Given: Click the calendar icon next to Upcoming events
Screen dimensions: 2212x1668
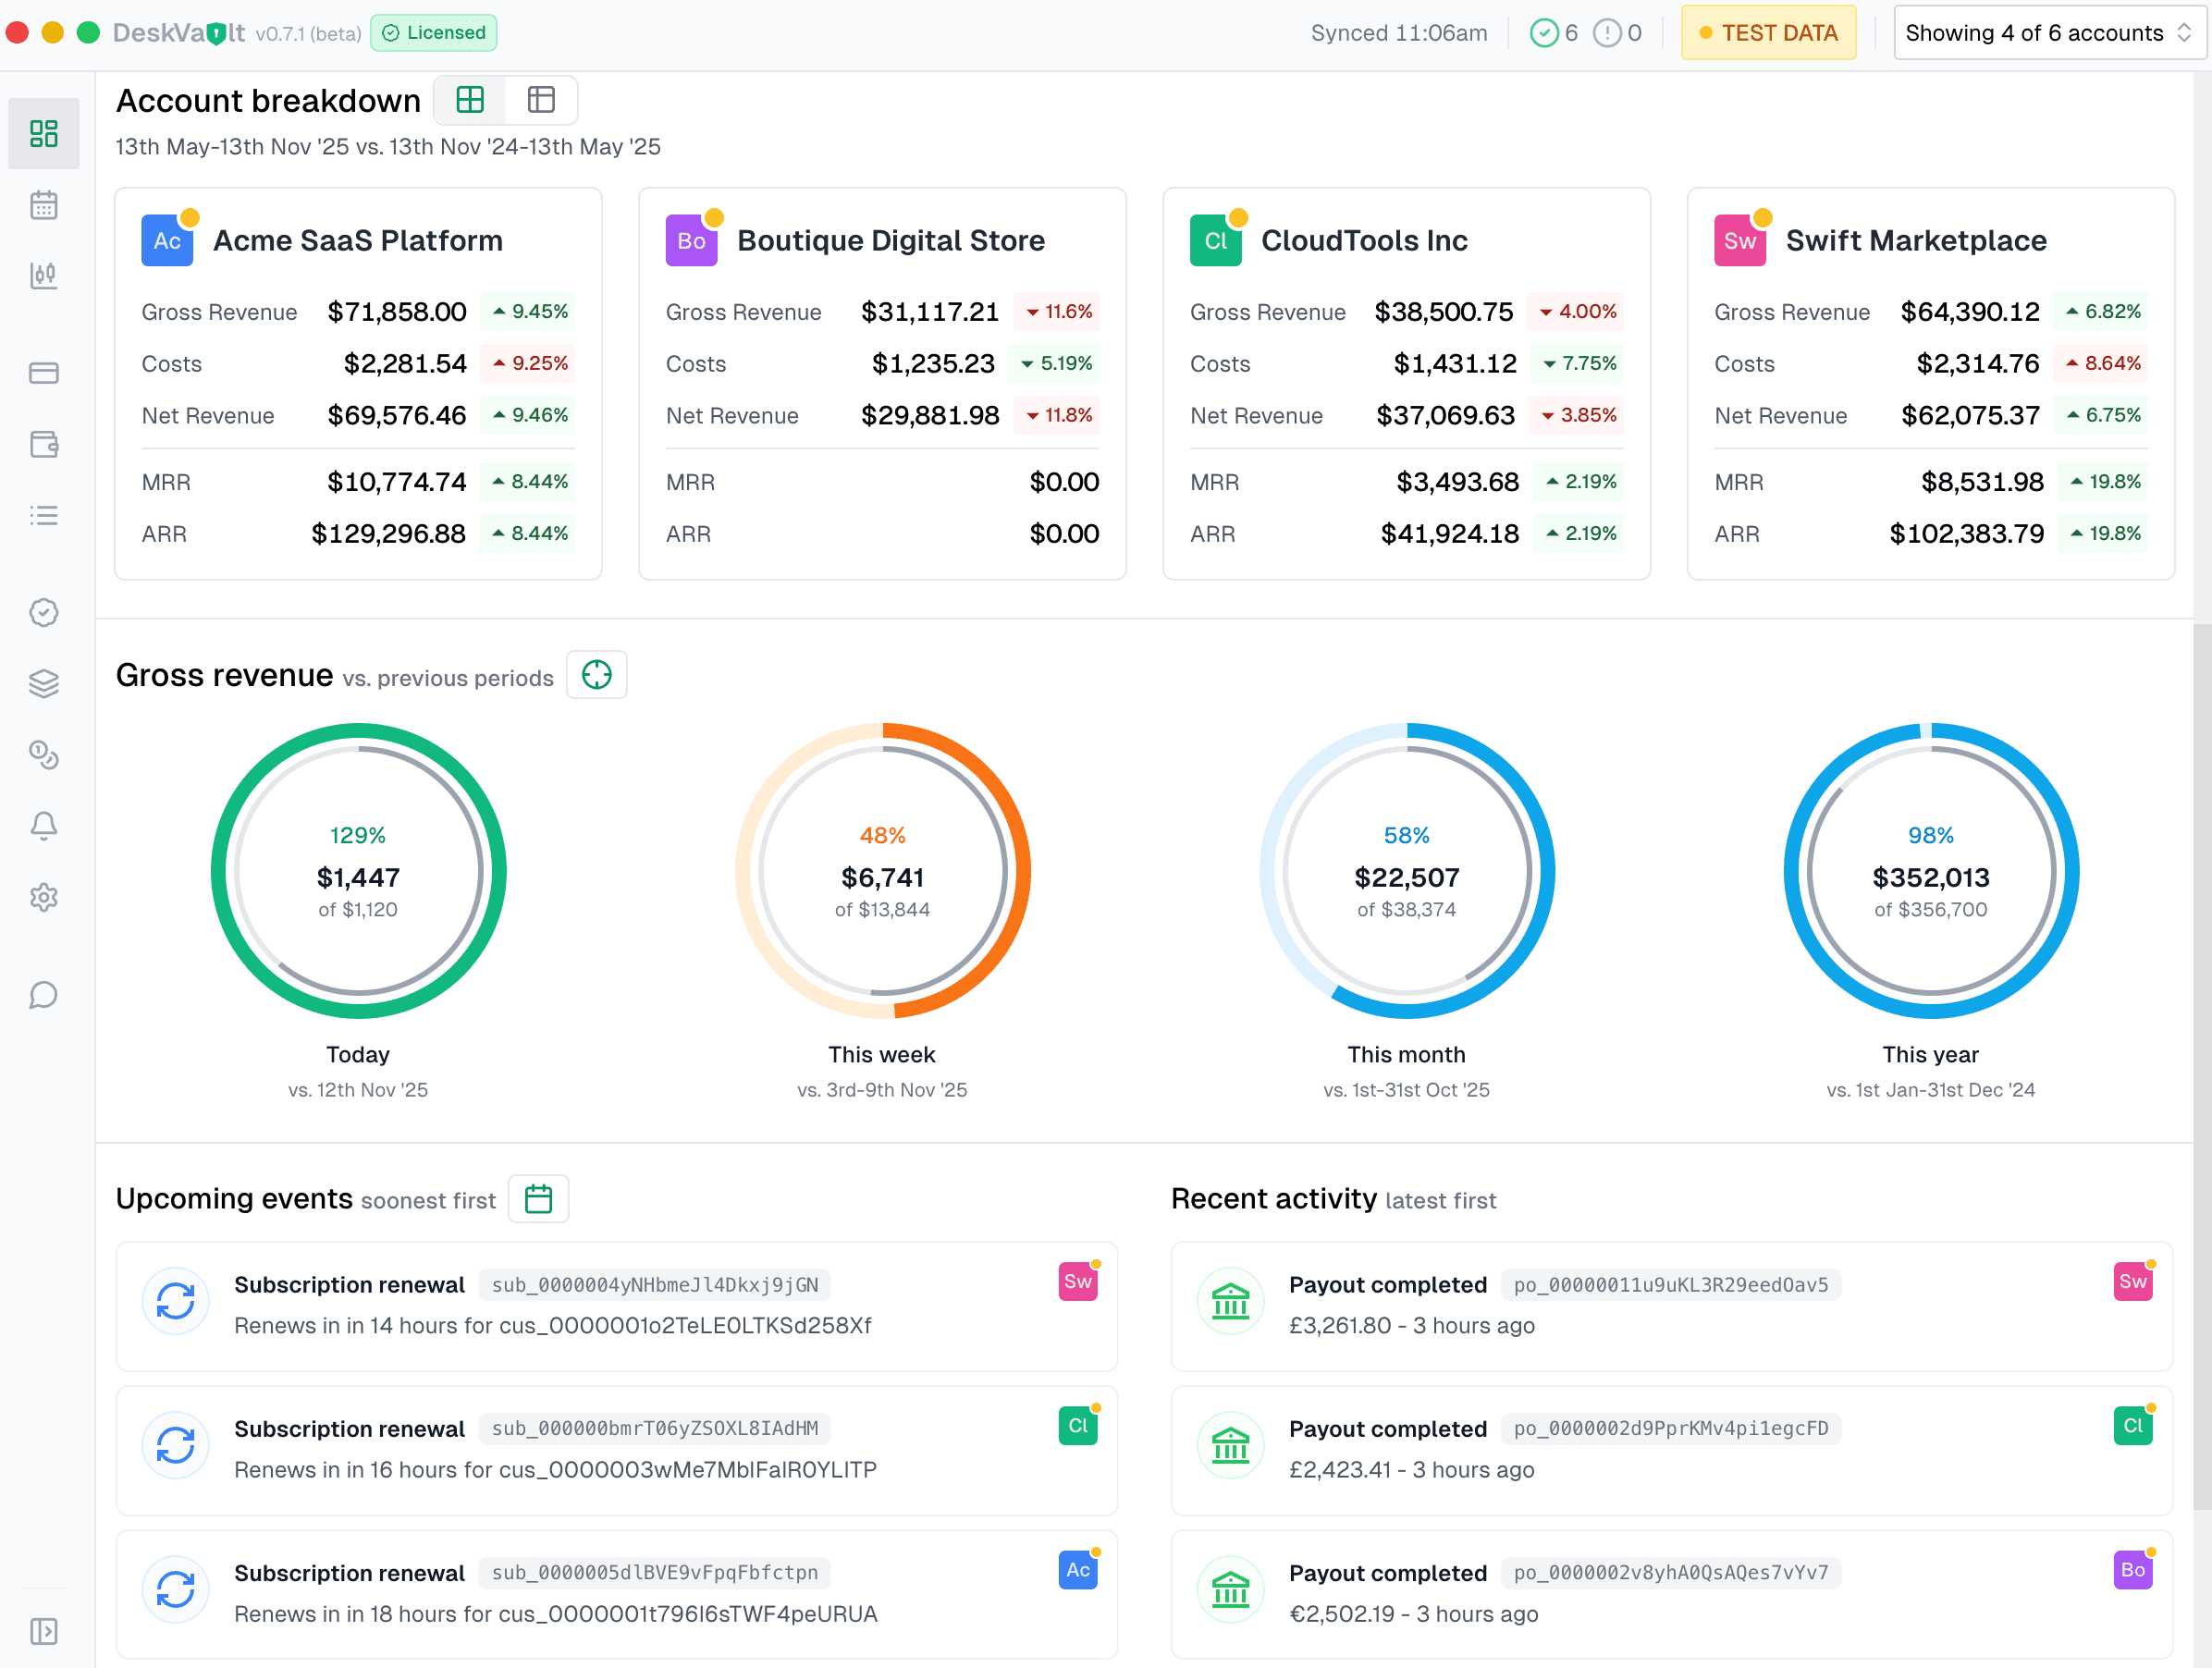Looking at the screenshot, I should click(538, 1198).
